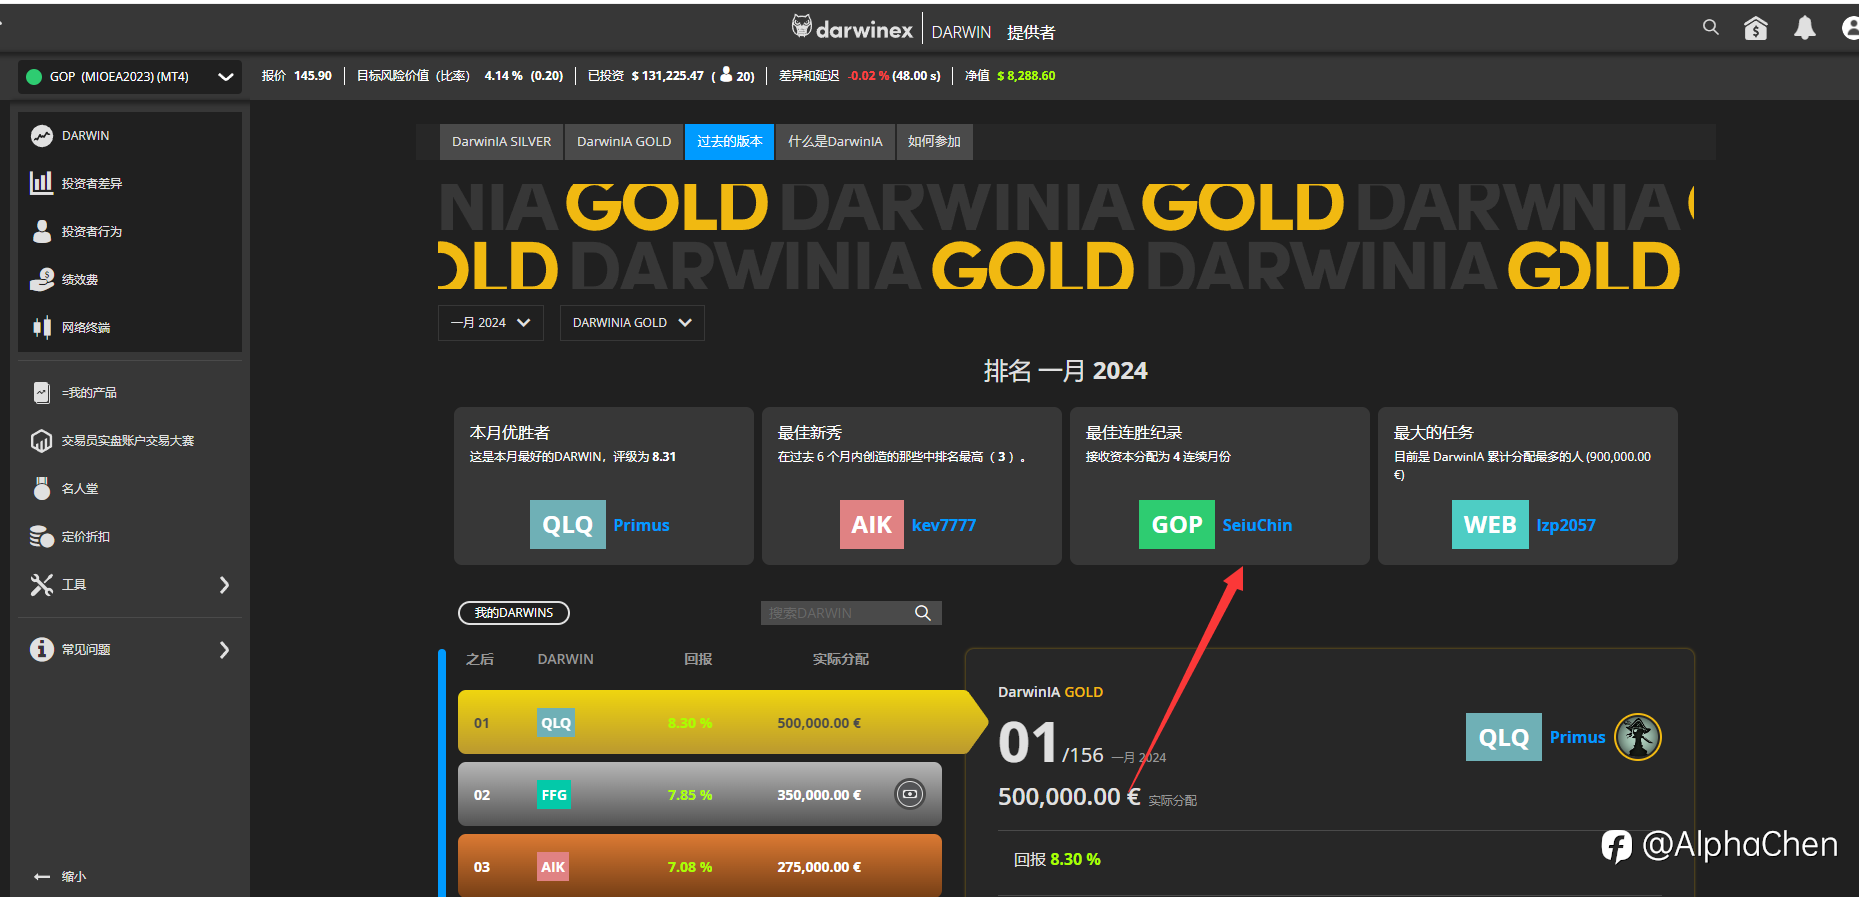Screen dimensions: 1859x897
Task: Click the GOP badge in 最佳连胜纪录 card
Action: click(1177, 524)
